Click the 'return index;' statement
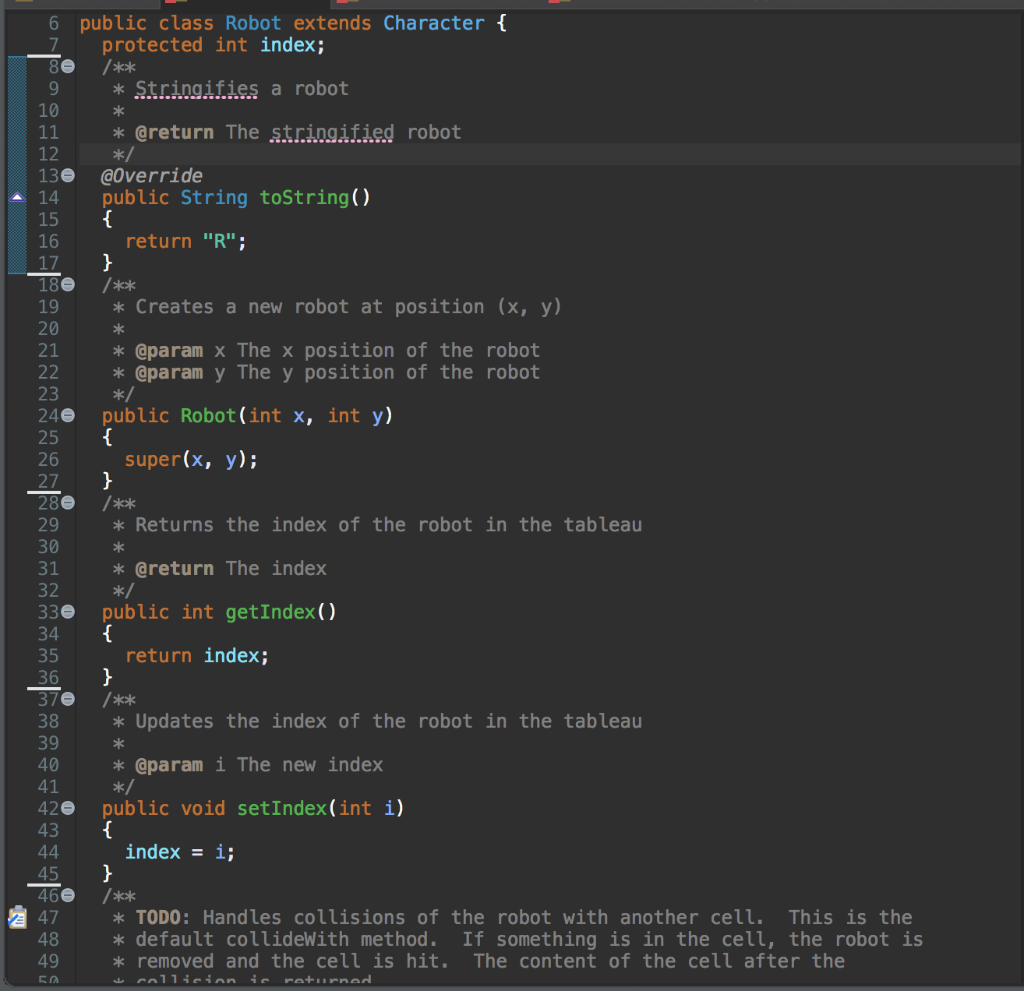The width and height of the screenshot is (1024, 991). [x=197, y=656]
